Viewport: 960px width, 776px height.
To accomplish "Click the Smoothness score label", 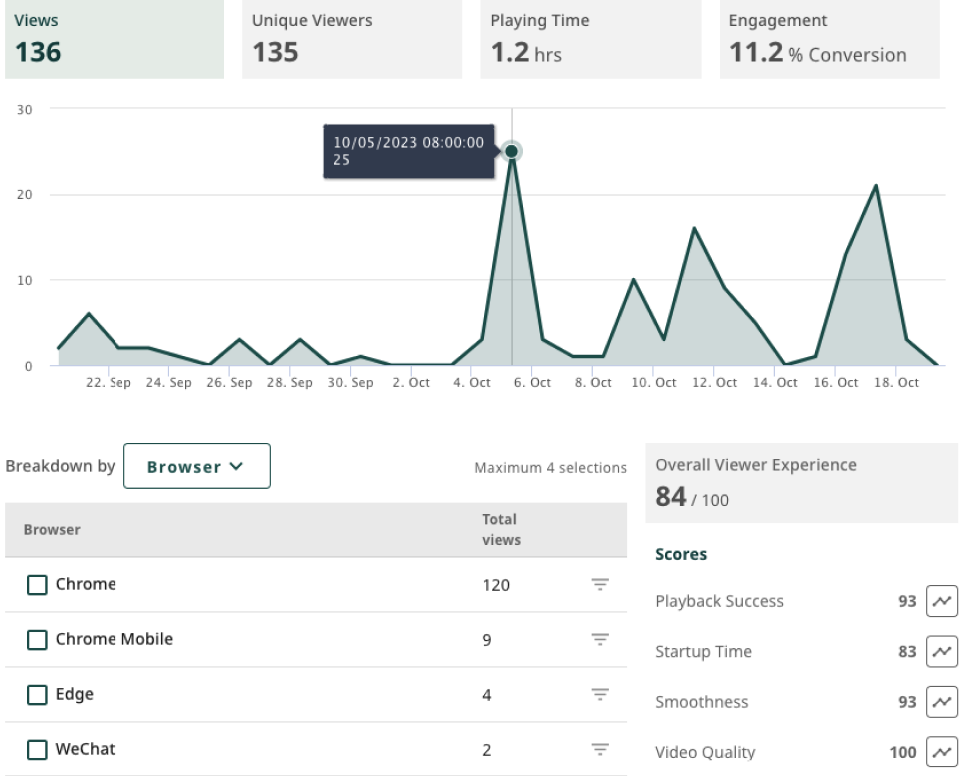I will 702,702.
